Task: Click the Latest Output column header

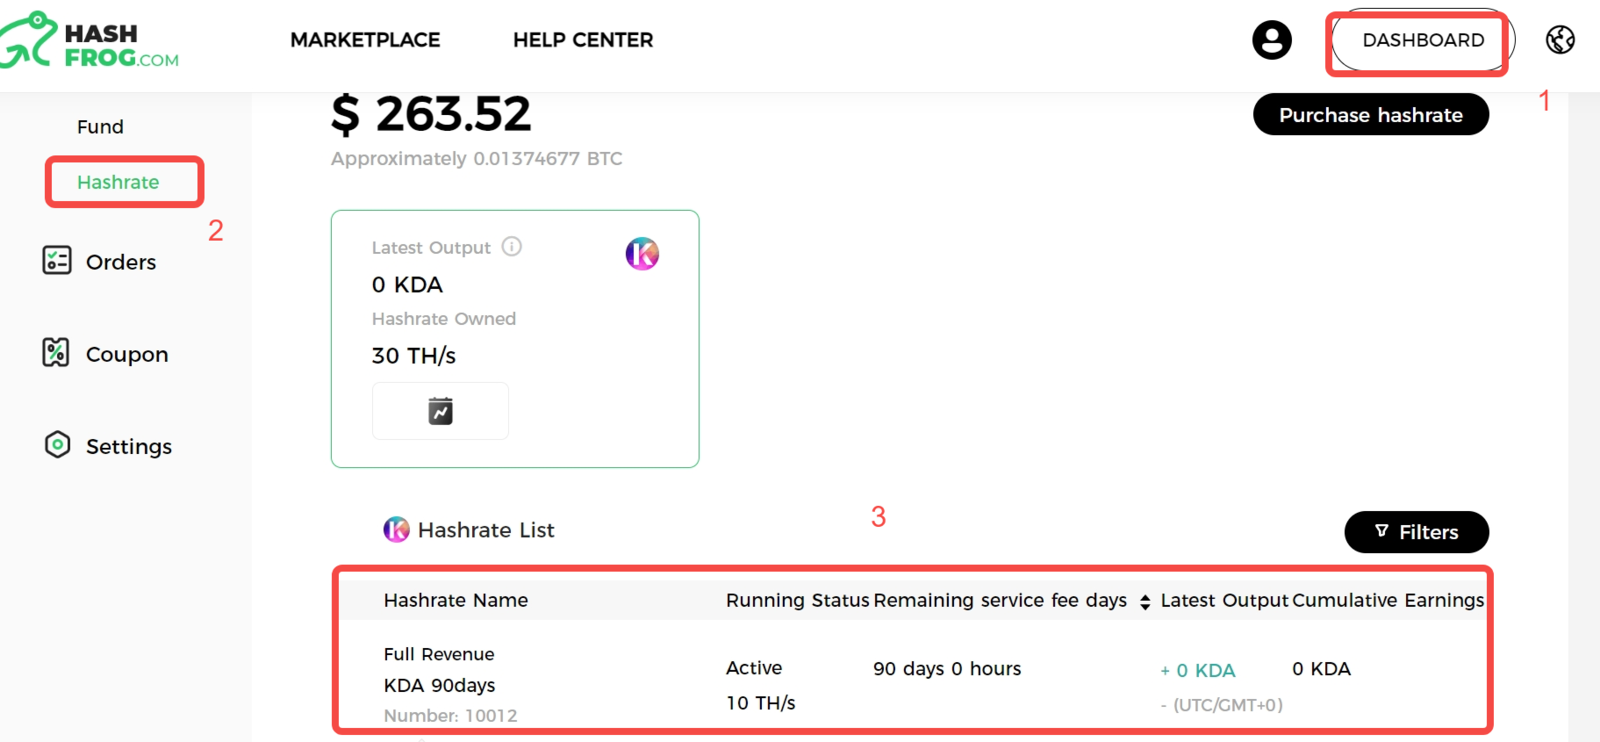Action: pyautogui.click(x=1224, y=600)
